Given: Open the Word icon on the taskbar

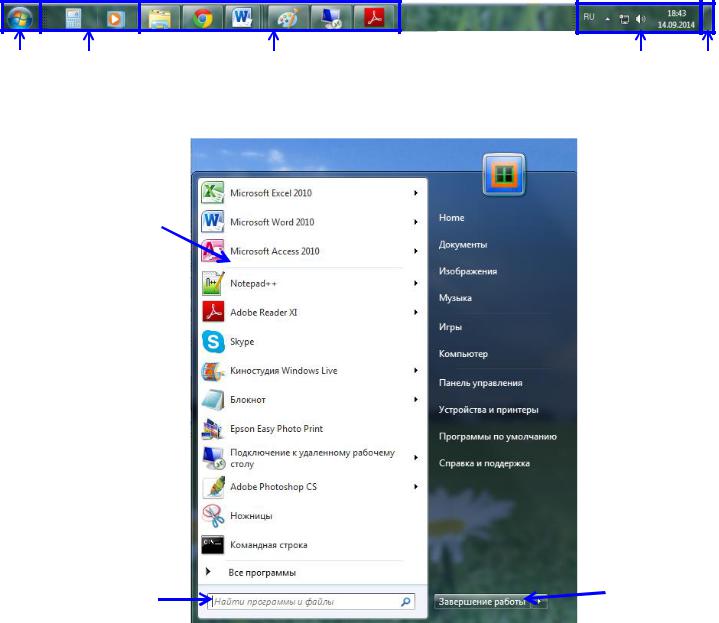Looking at the screenshot, I should point(242,18).
